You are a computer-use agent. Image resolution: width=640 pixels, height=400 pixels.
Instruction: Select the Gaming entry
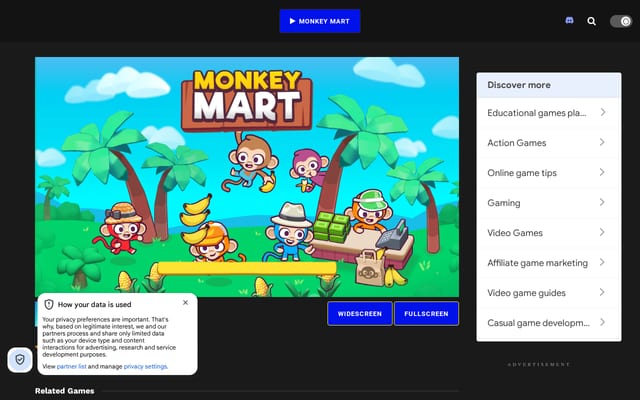click(x=549, y=203)
